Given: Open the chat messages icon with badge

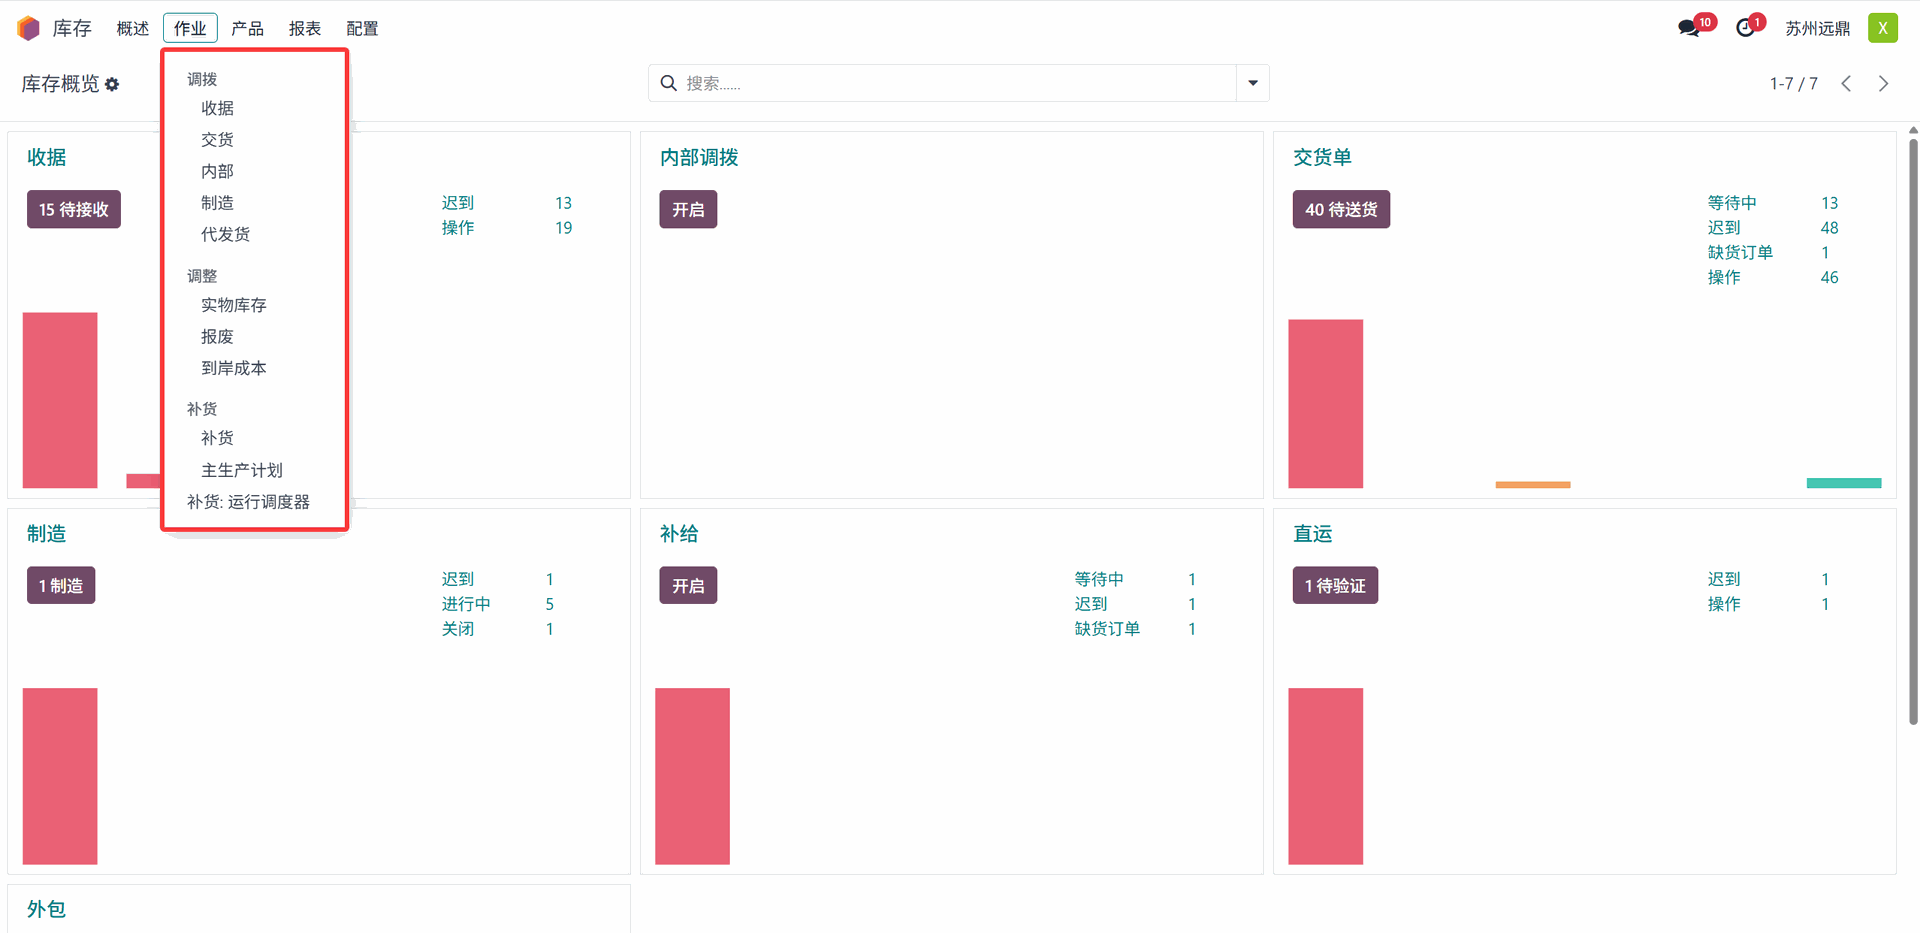Looking at the screenshot, I should click(x=1689, y=28).
